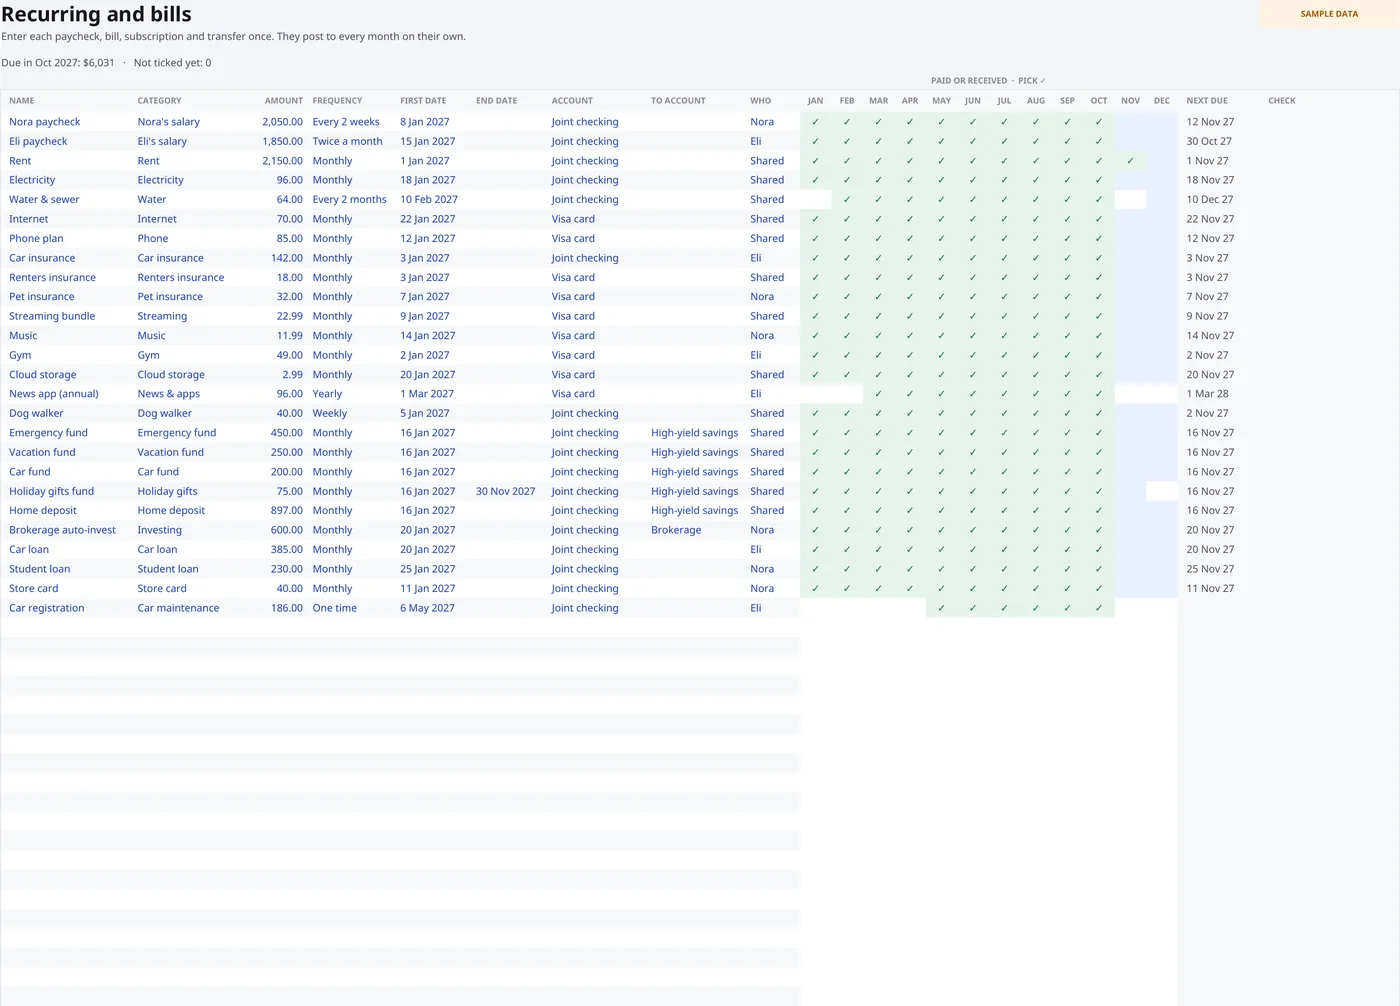This screenshot has height=1006, width=1400.
Task: Click the 'Recurring and bills' title
Action: tap(96, 14)
